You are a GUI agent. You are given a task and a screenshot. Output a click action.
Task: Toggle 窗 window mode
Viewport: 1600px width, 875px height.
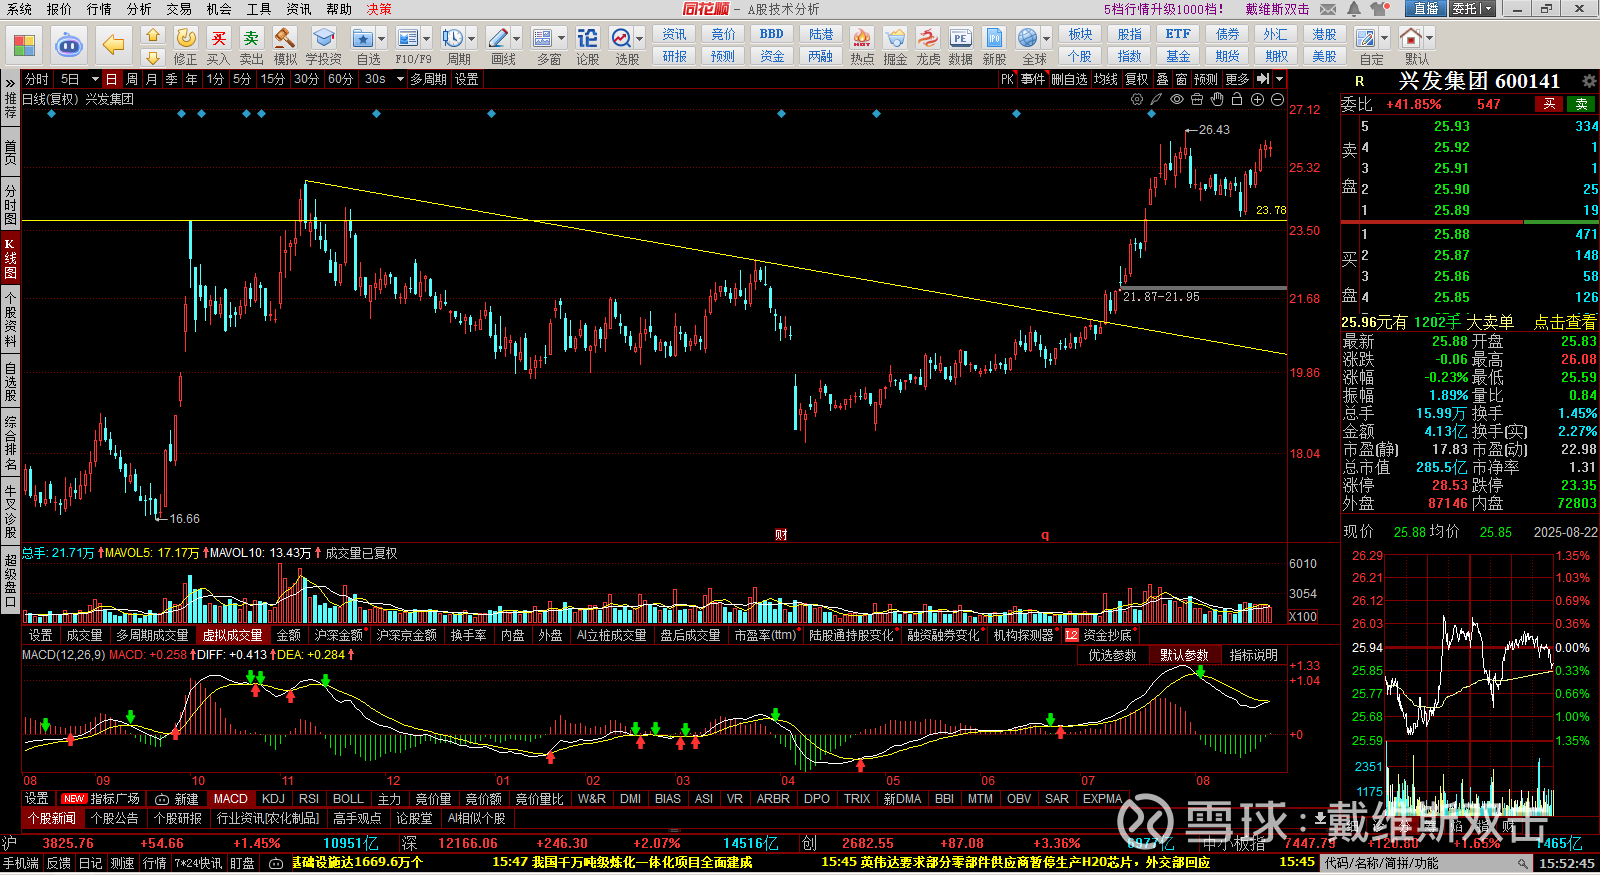(x=1181, y=79)
